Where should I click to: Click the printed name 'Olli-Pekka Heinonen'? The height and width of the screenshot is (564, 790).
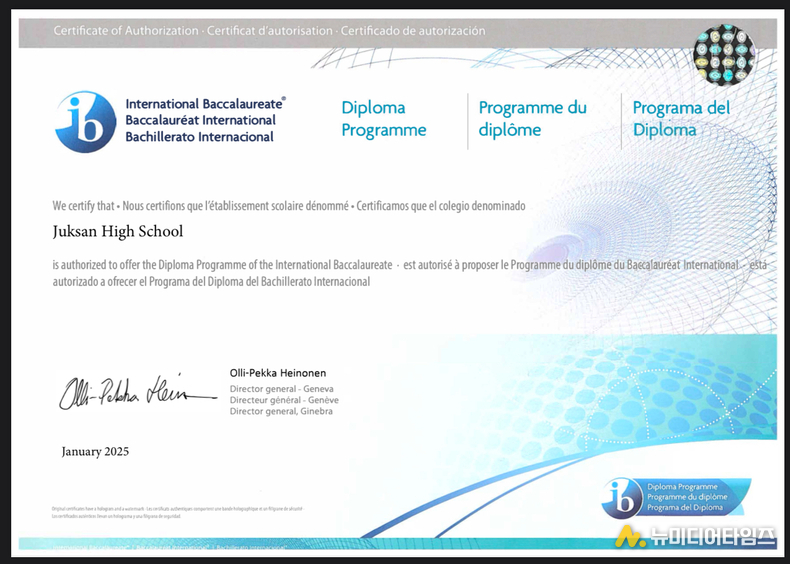(x=278, y=373)
